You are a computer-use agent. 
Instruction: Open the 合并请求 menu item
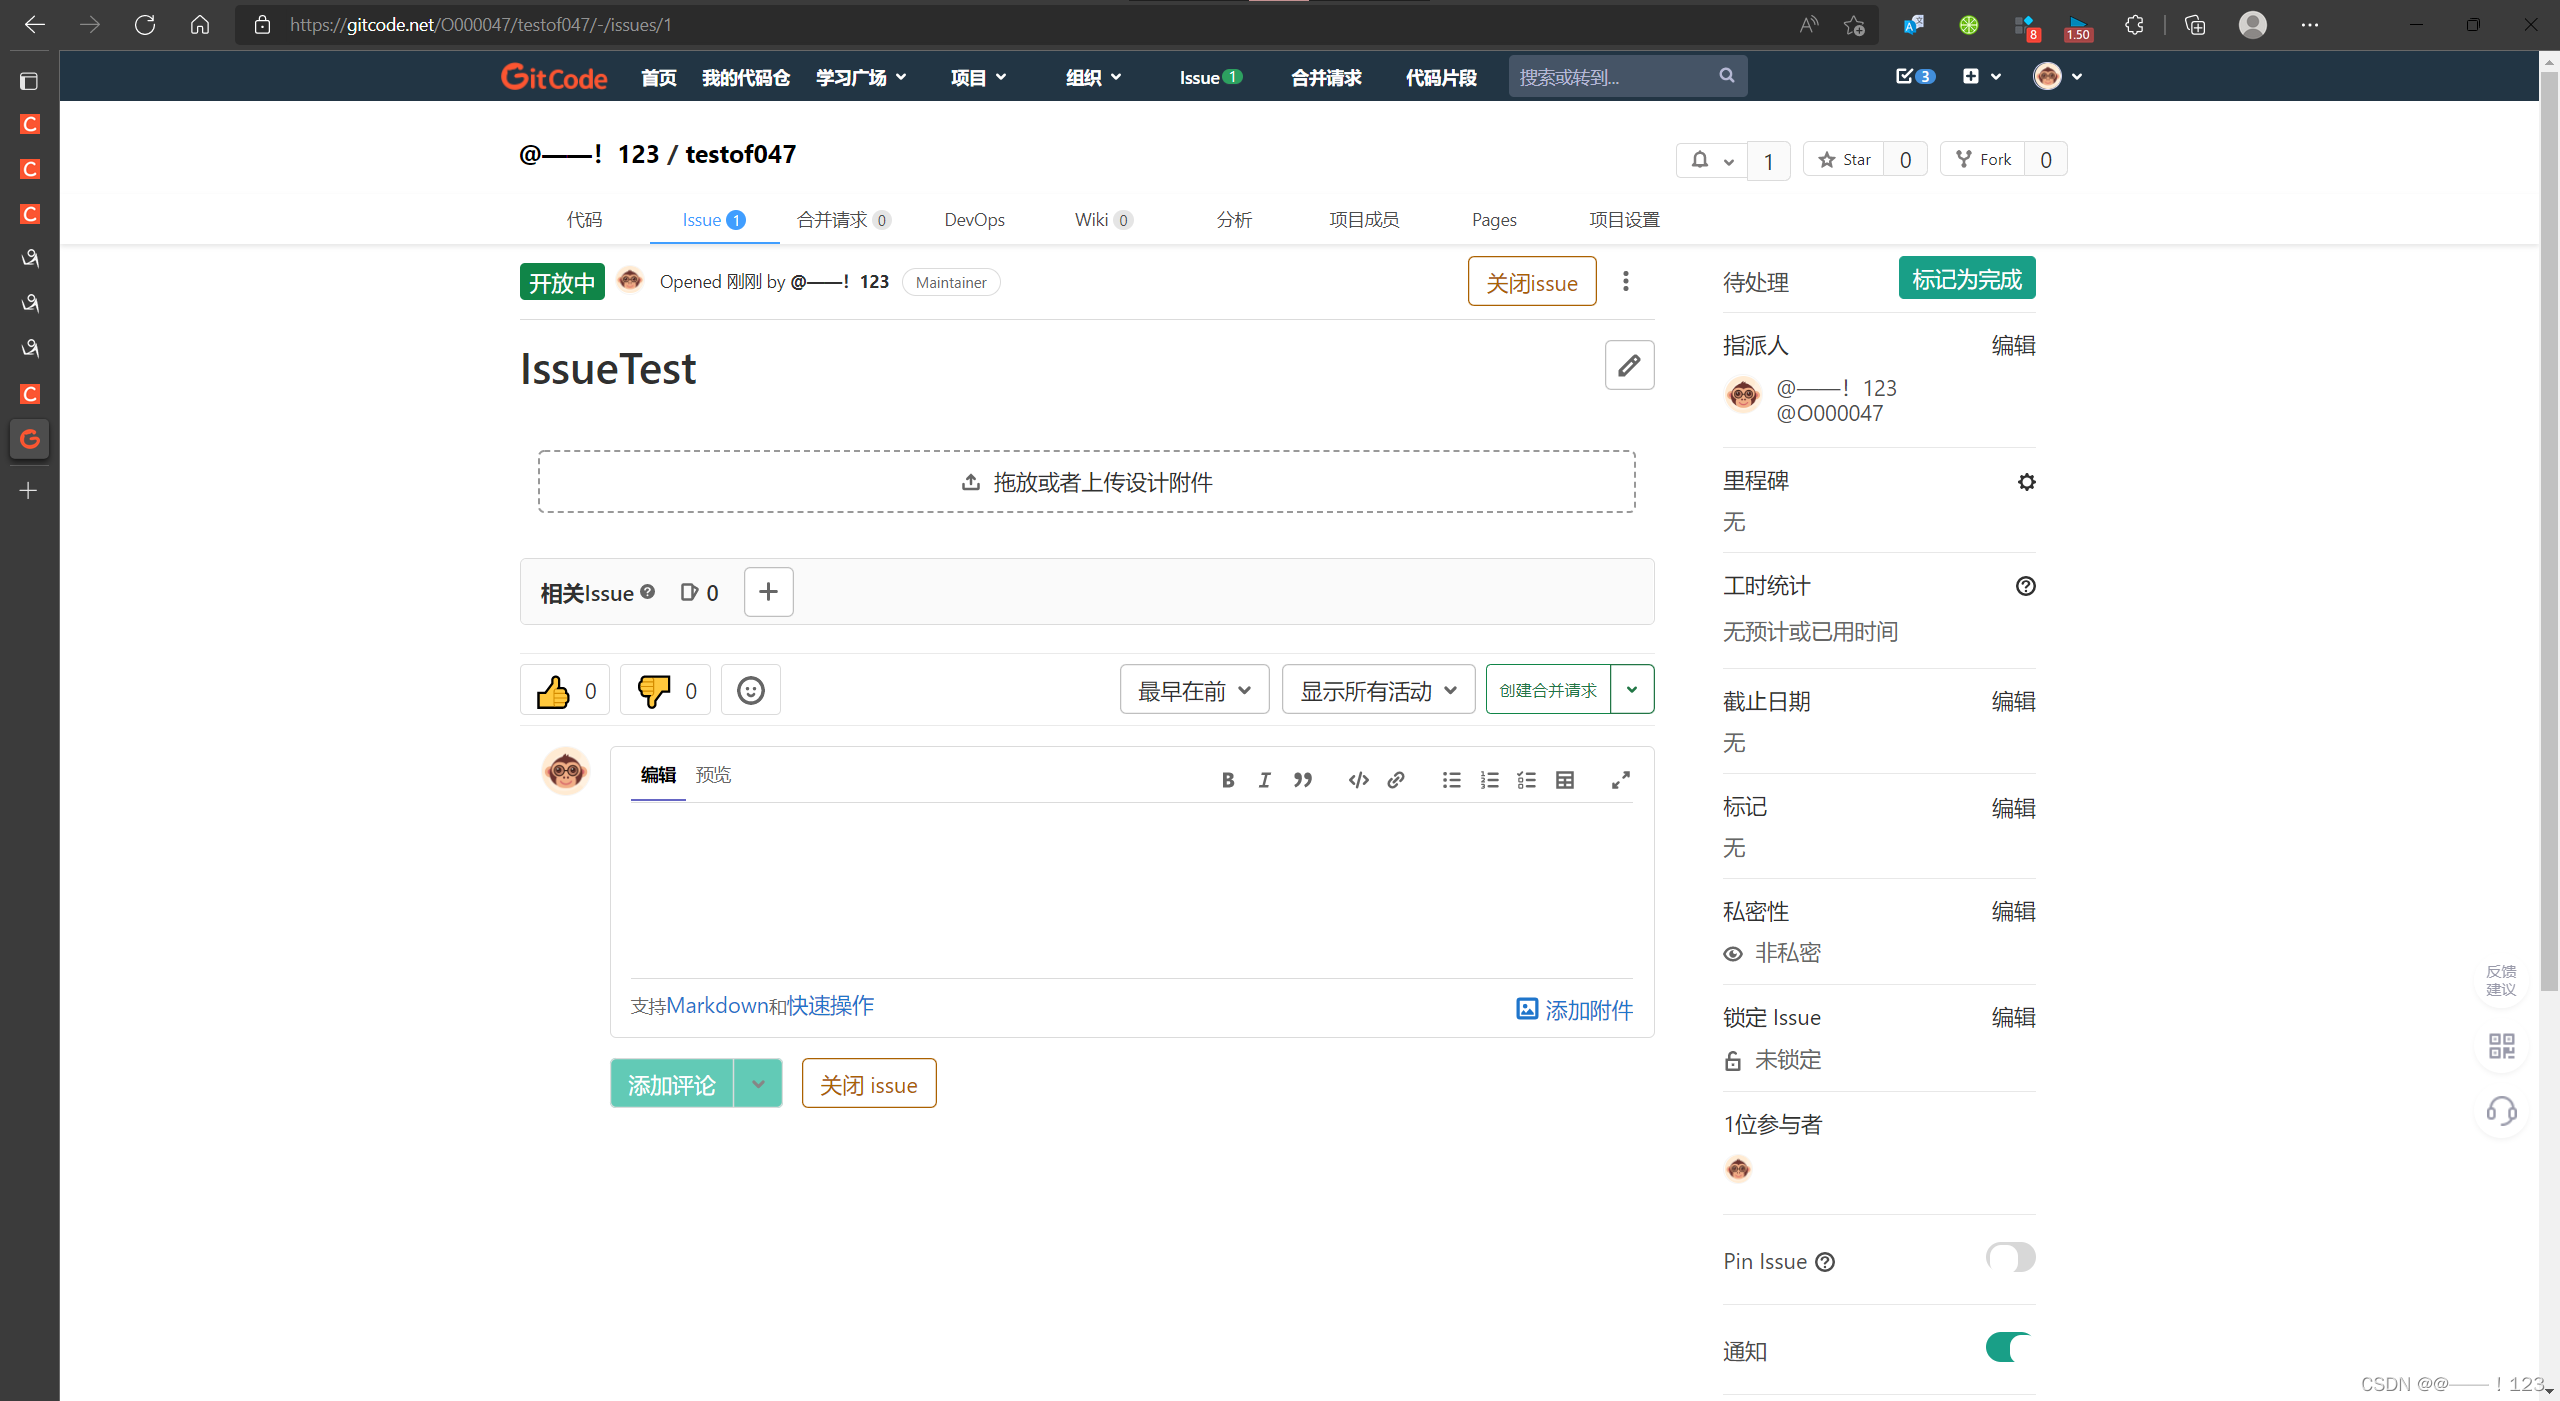coord(1324,77)
